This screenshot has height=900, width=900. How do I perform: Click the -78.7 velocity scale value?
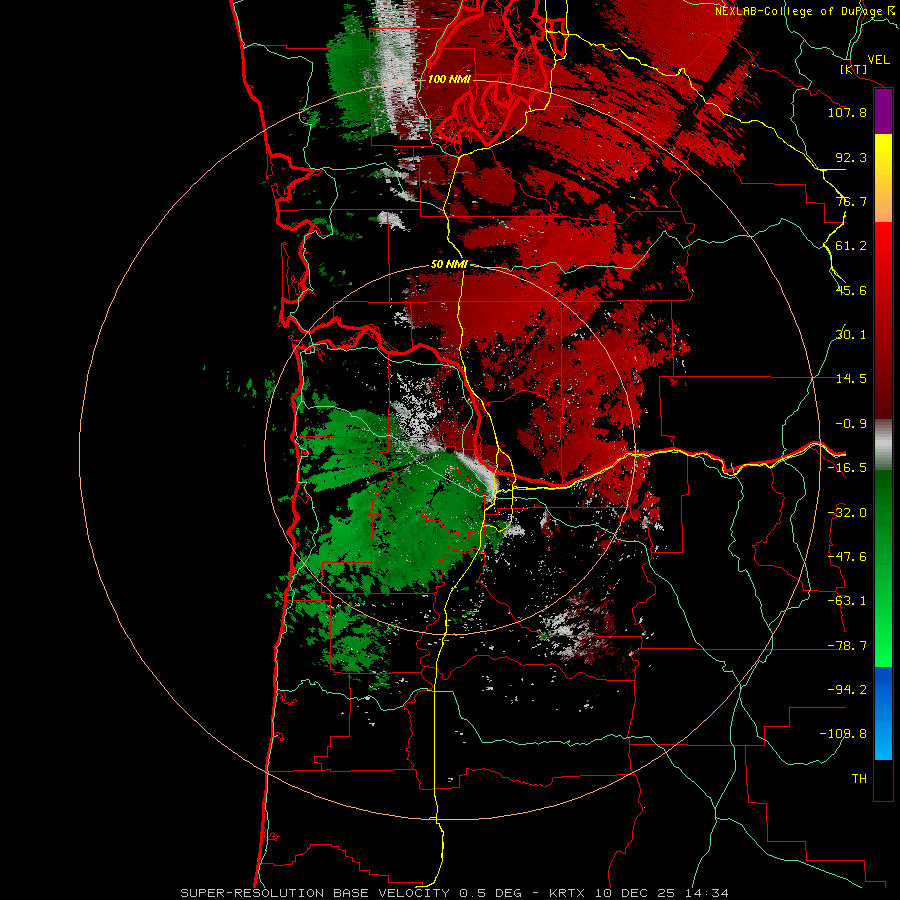[847, 646]
